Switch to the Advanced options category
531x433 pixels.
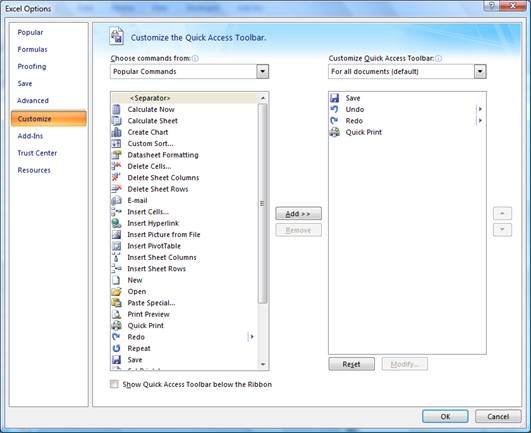click(33, 101)
